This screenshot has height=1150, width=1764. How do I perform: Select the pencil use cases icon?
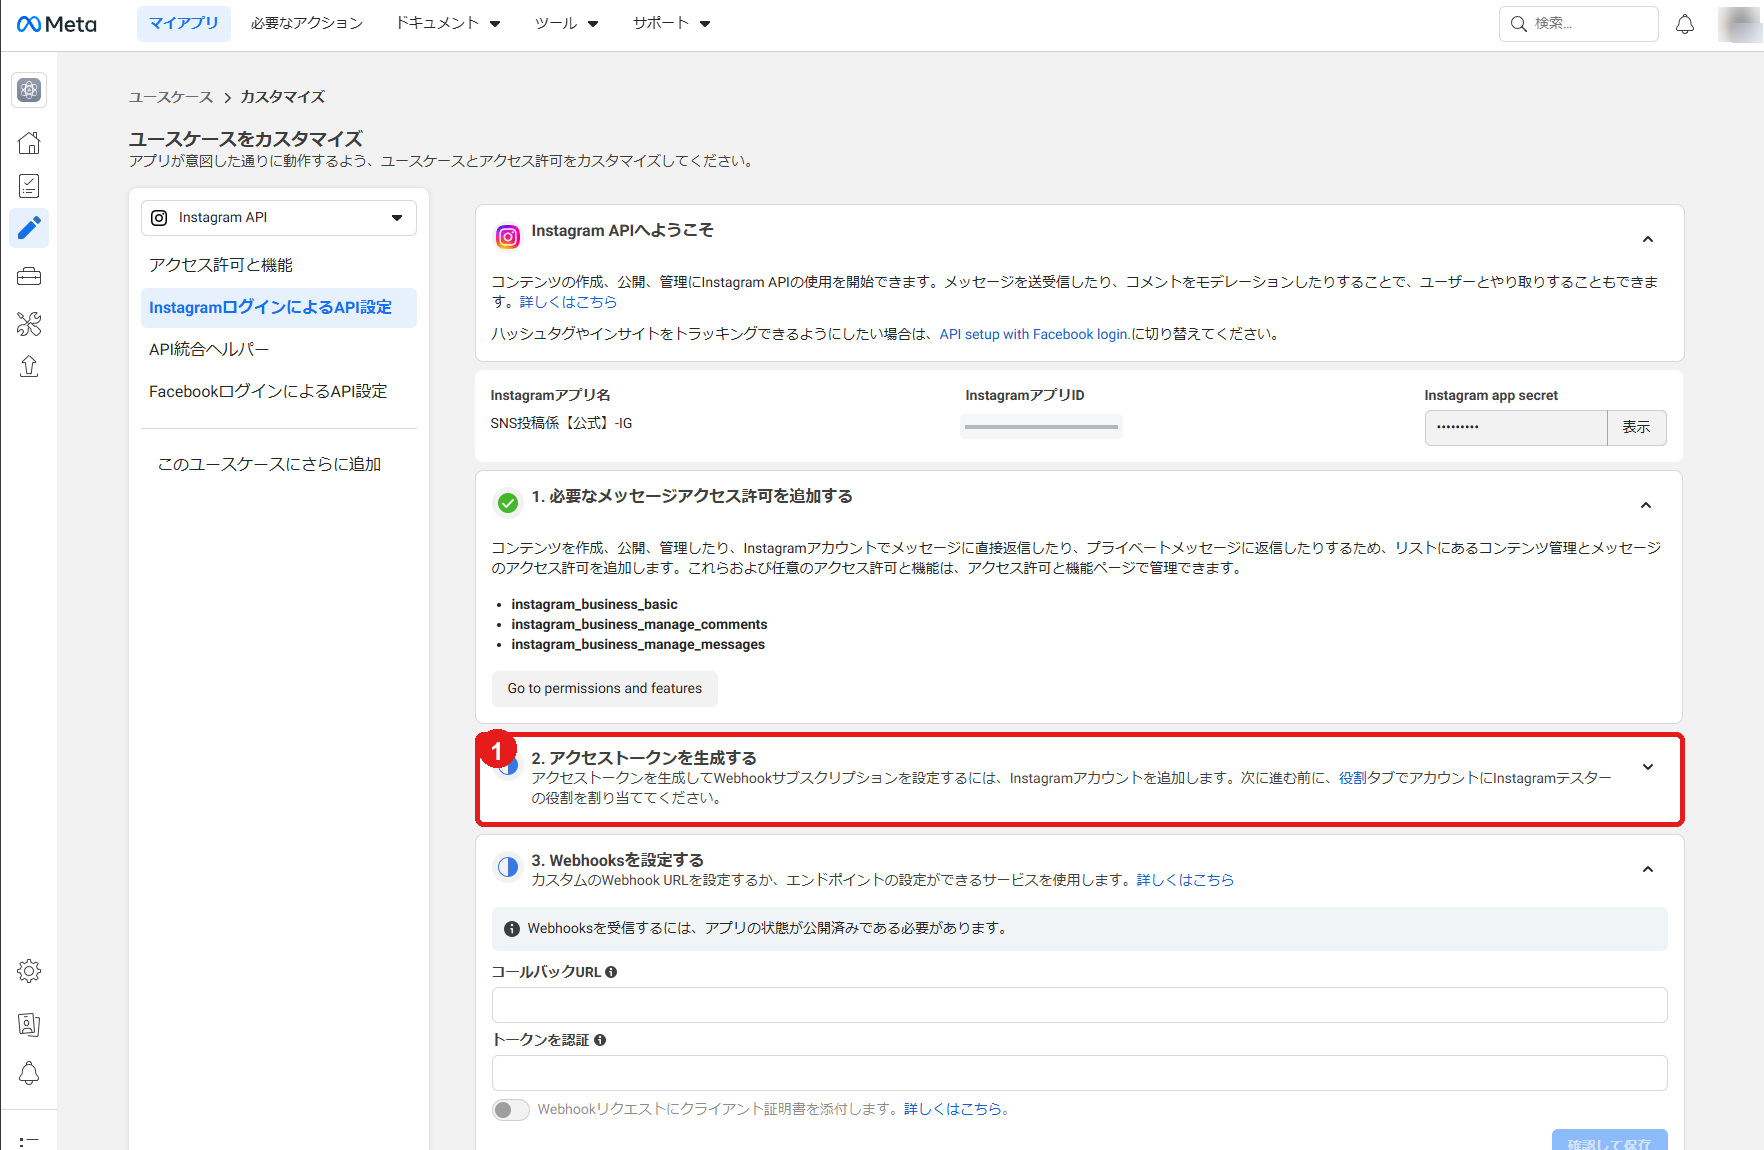(x=29, y=229)
